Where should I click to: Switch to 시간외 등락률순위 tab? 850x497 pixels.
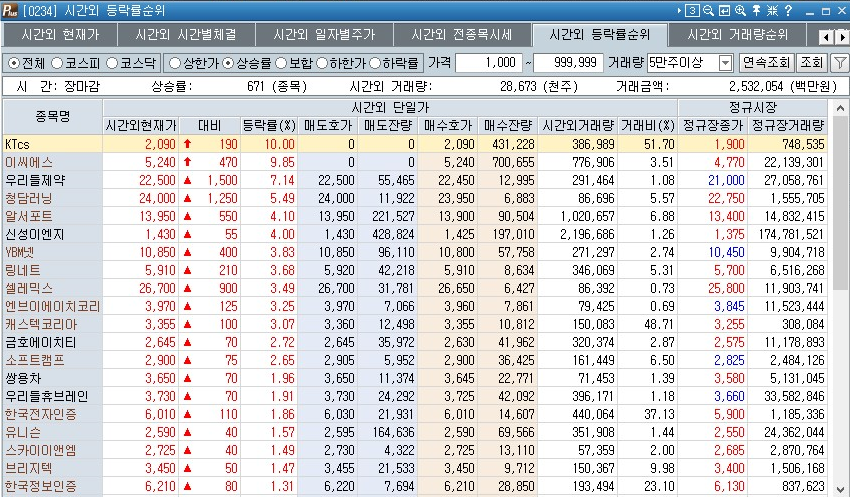pyautogui.click(x=600, y=35)
